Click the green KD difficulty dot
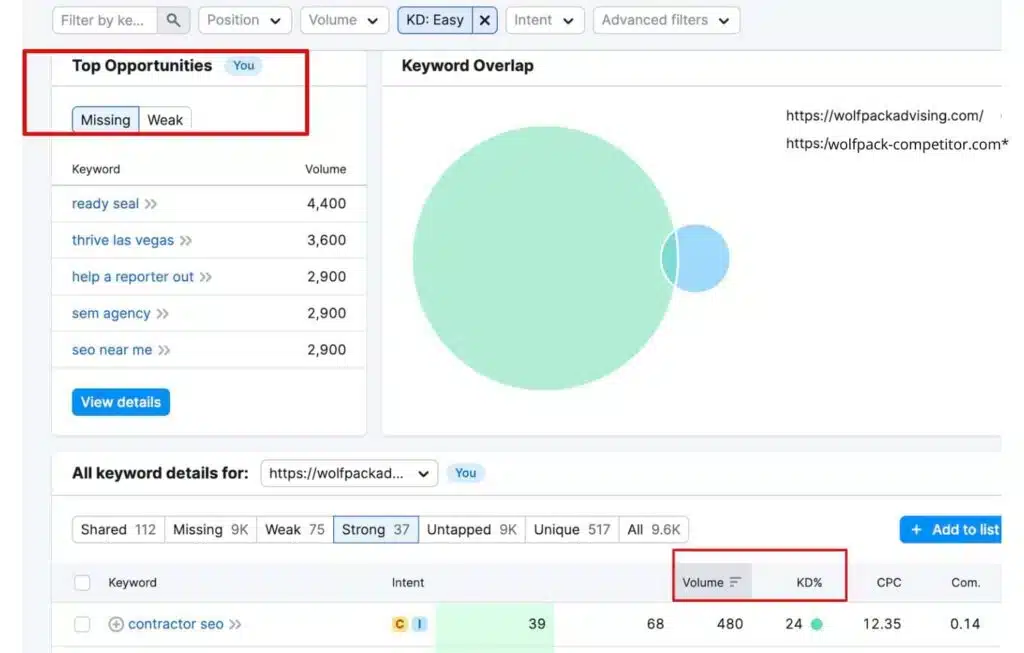The image size is (1024, 653). pos(816,624)
